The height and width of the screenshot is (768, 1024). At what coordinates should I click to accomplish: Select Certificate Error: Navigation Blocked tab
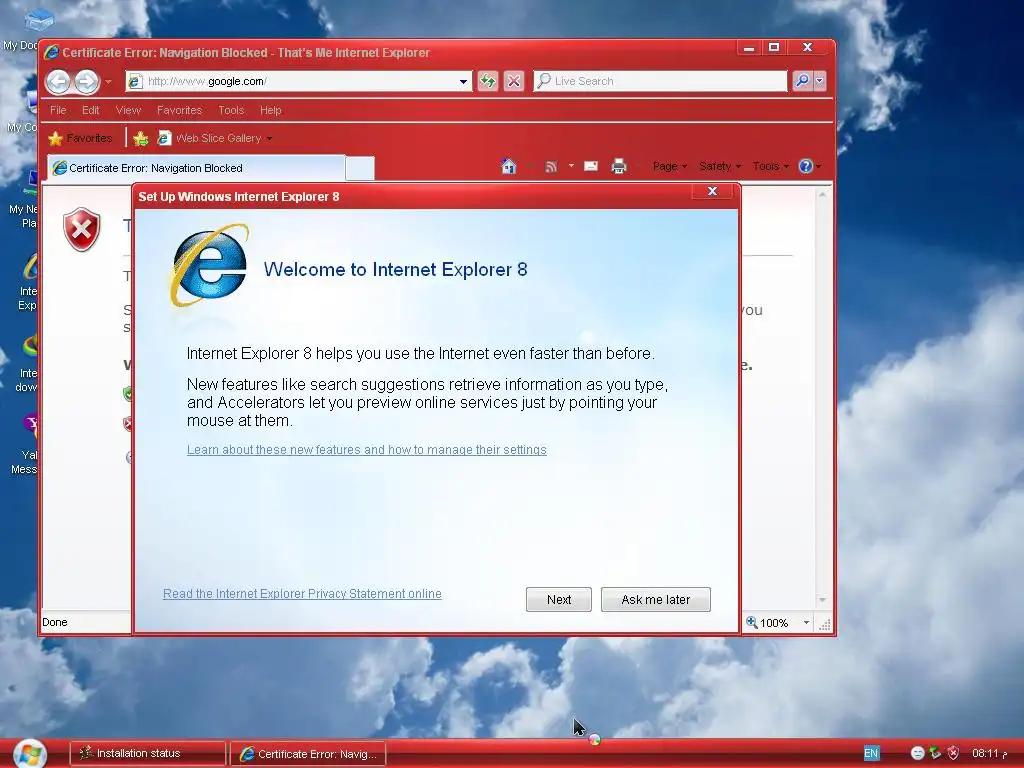[x=196, y=168]
